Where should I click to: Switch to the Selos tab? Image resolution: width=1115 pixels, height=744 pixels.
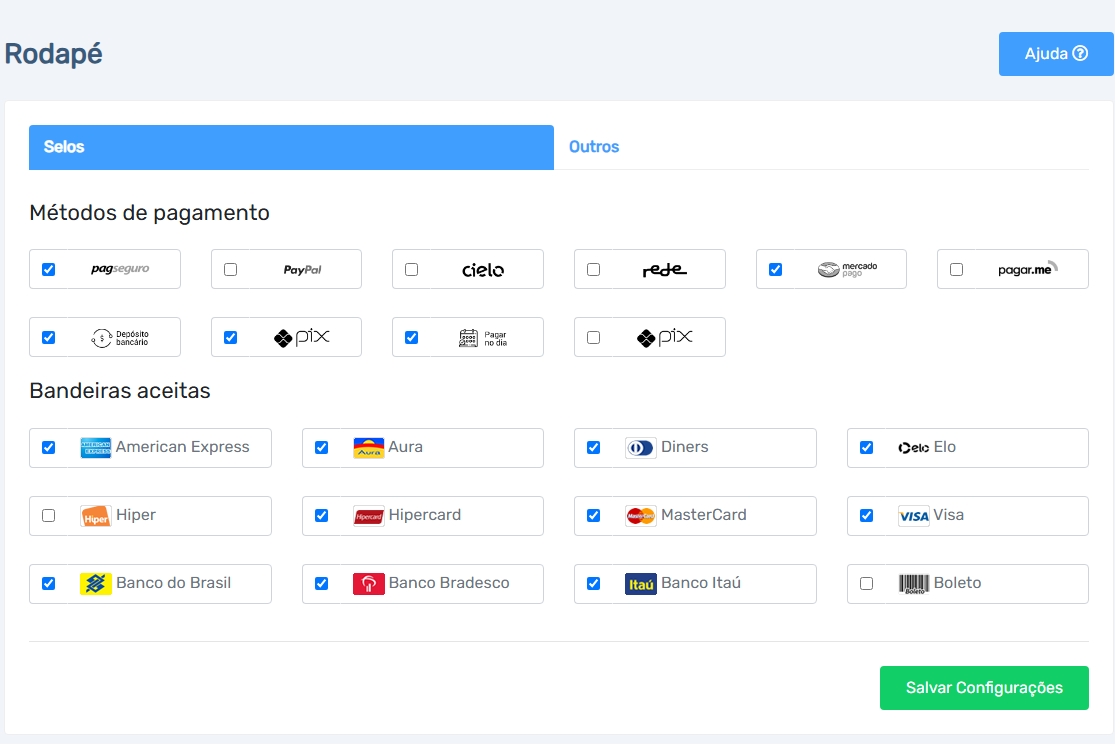point(292,147)
